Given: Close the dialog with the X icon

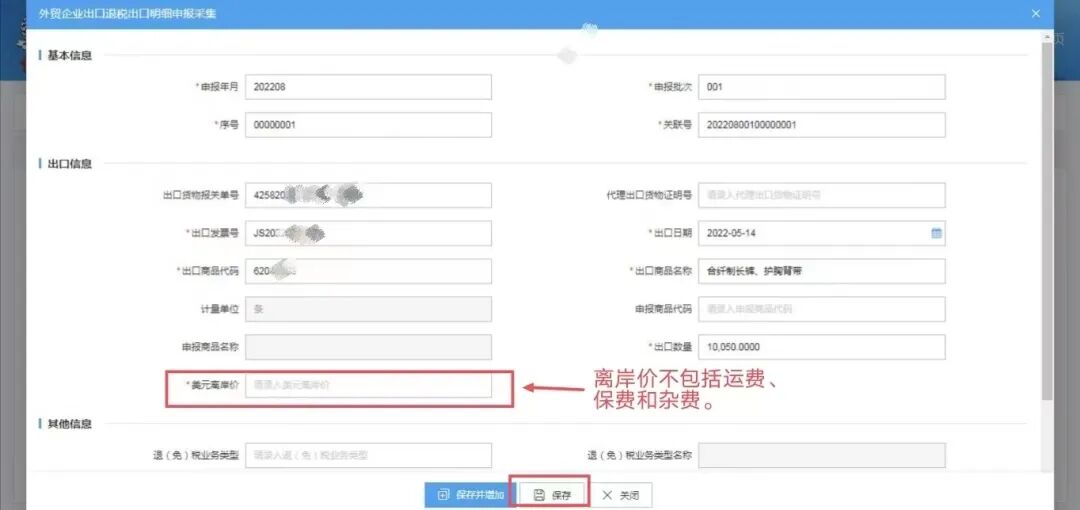Looking at the screenshot, I should pos(1036,13).
